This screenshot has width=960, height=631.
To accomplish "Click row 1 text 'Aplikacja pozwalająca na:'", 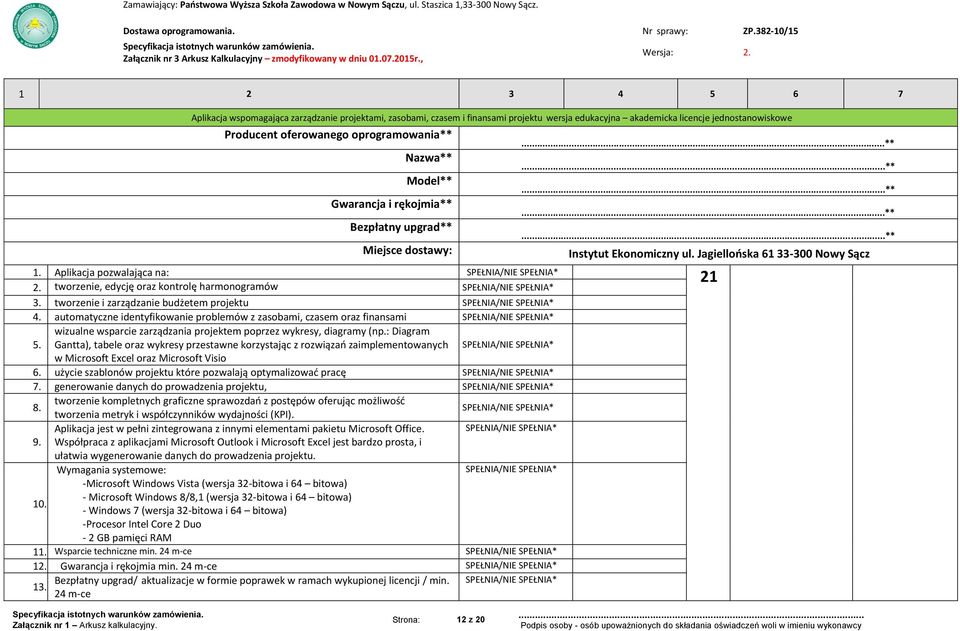I will tap(111, 273).
